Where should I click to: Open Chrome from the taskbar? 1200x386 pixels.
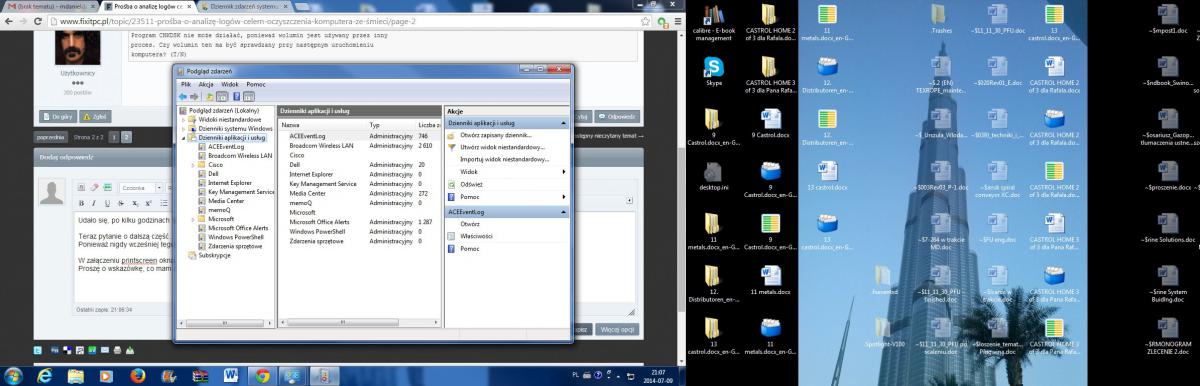coord(262,375)
